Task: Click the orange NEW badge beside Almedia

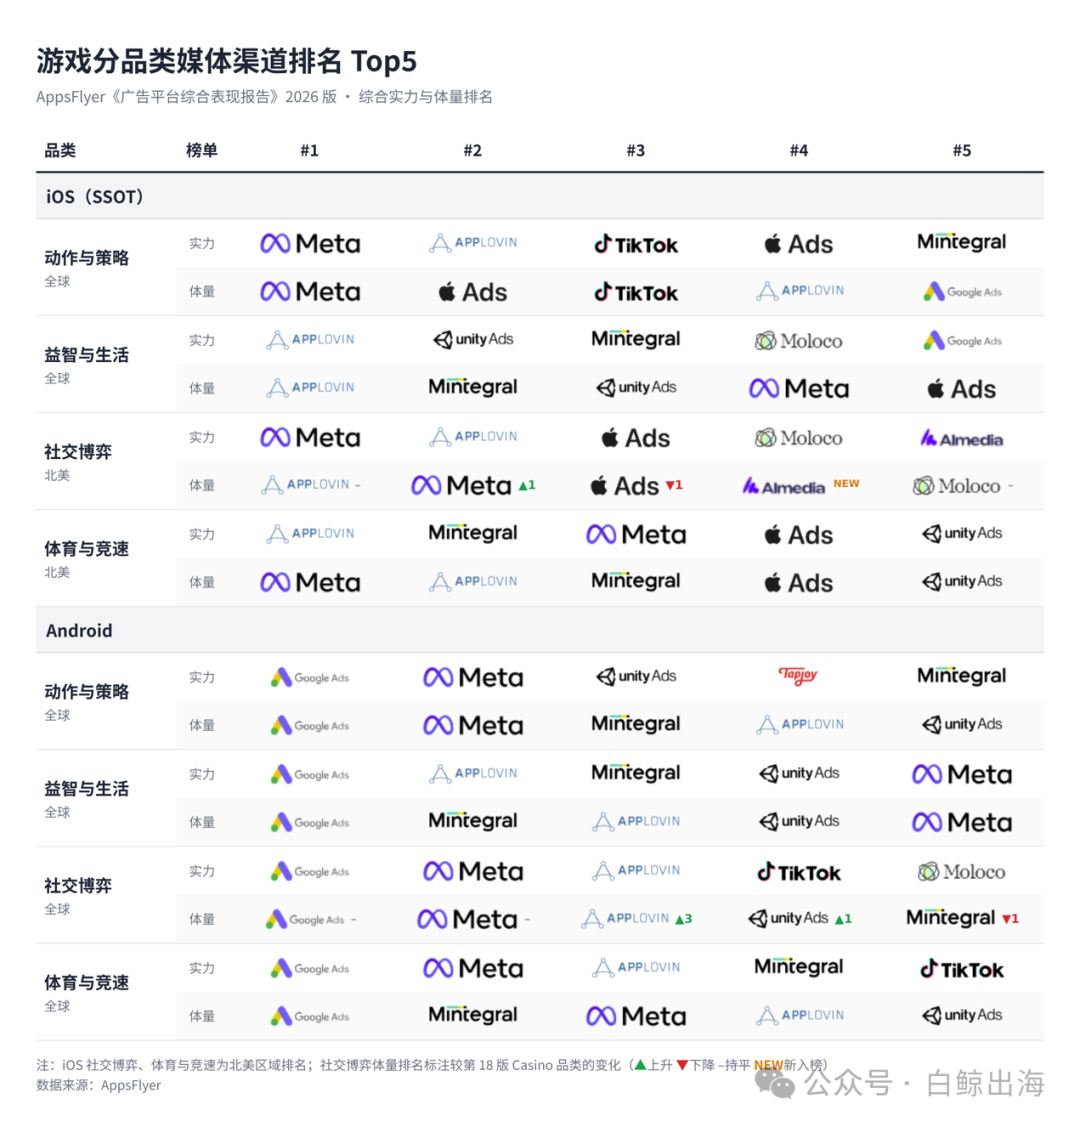Action: 846,483
